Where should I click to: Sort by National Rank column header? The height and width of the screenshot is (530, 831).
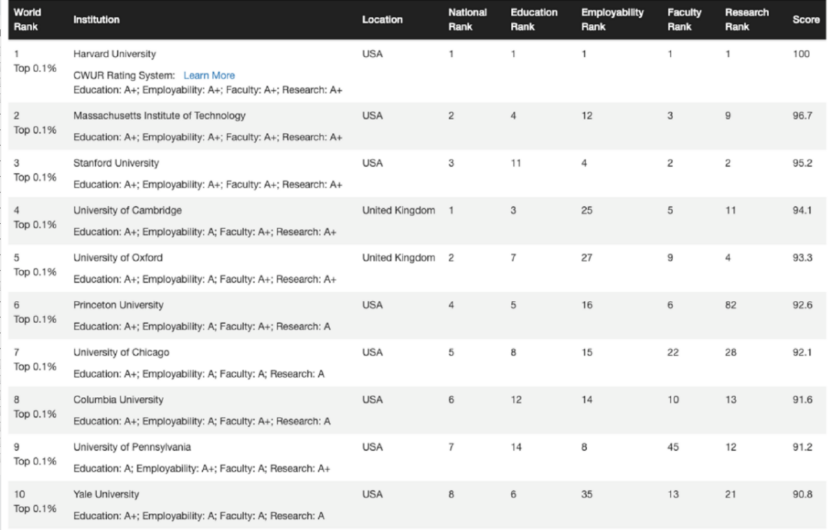pyautogui.click(x=467, y=20)
